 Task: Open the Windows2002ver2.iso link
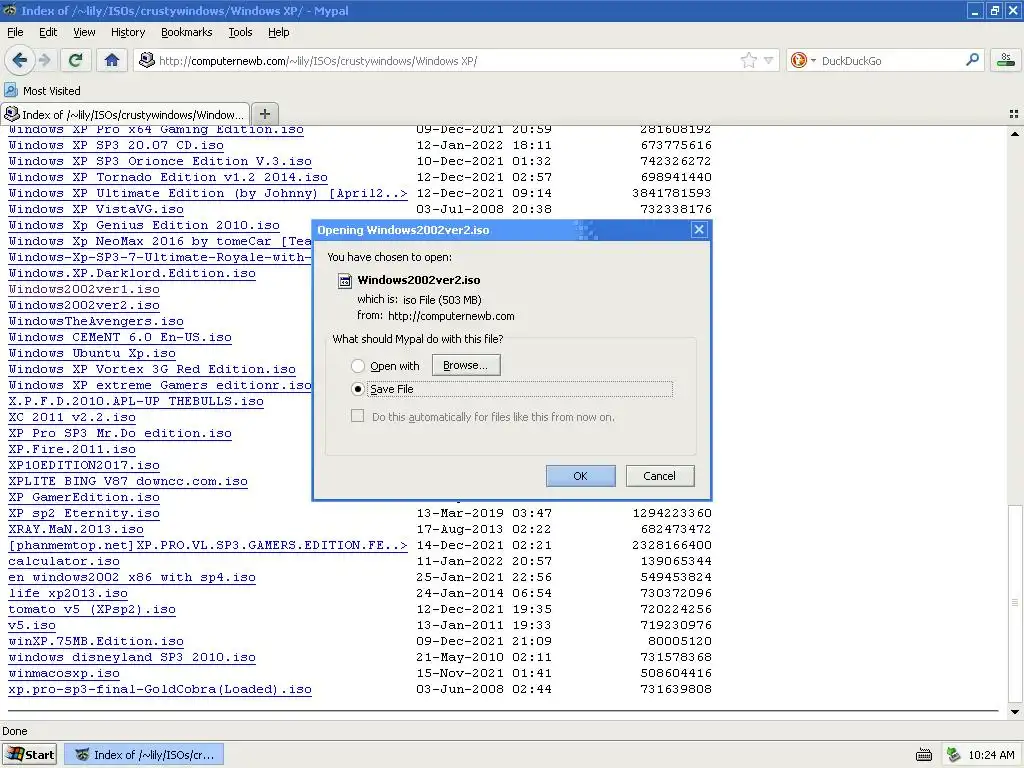pyautogui.click(x=84, y=305)
